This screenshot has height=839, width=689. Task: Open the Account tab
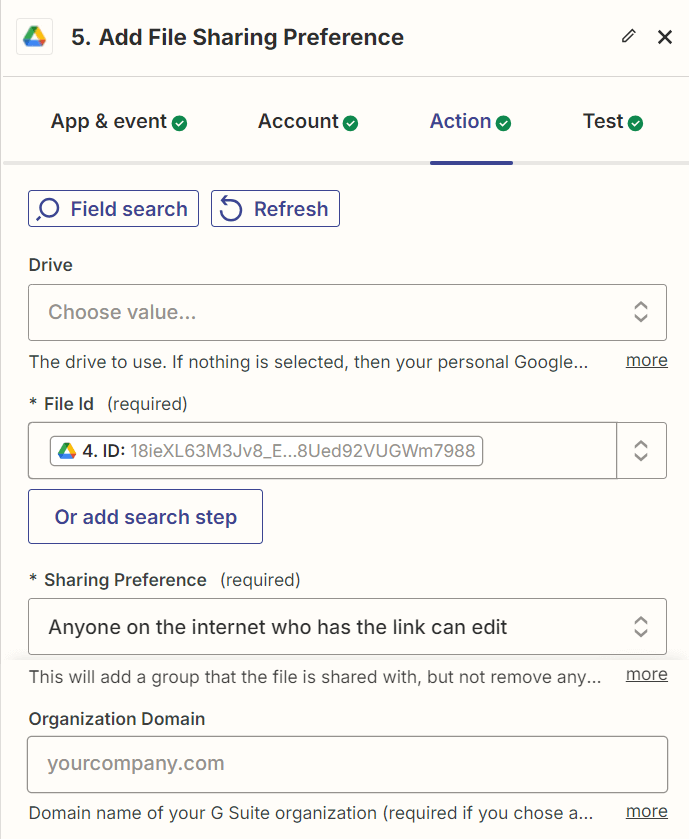(x=298, y=122)
